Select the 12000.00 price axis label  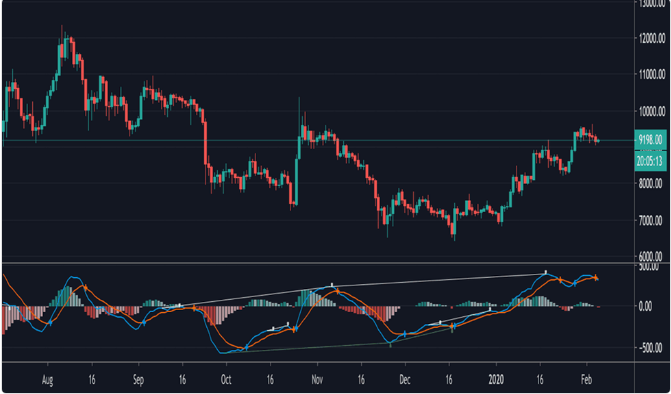[x=650, y=39]
